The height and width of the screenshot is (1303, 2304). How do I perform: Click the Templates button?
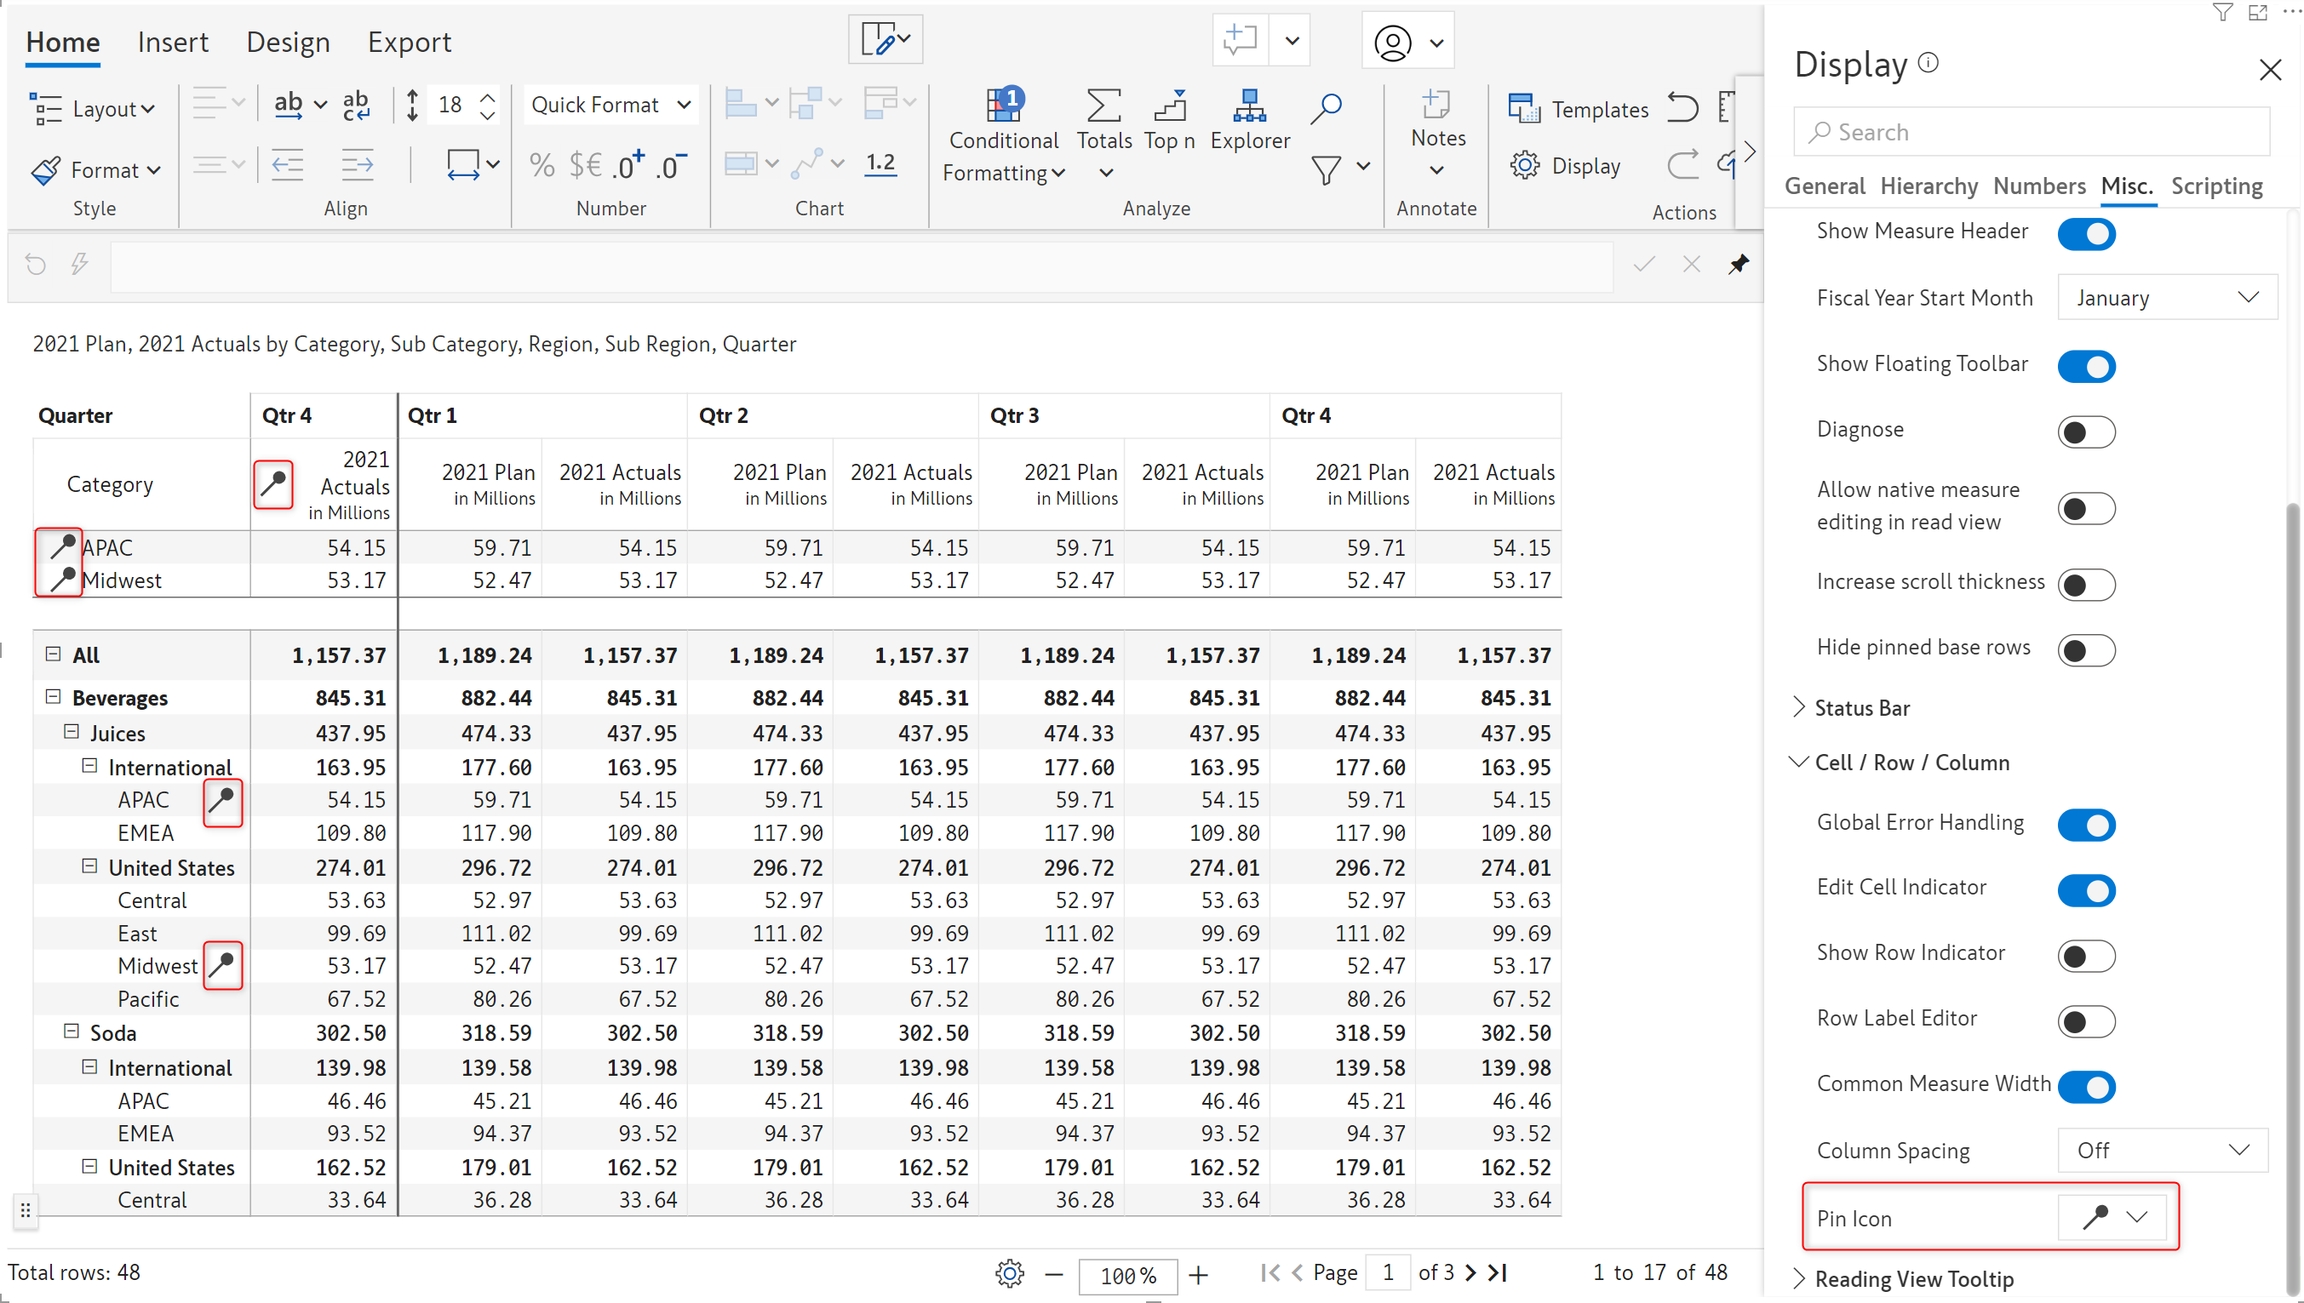point(1578,109)
